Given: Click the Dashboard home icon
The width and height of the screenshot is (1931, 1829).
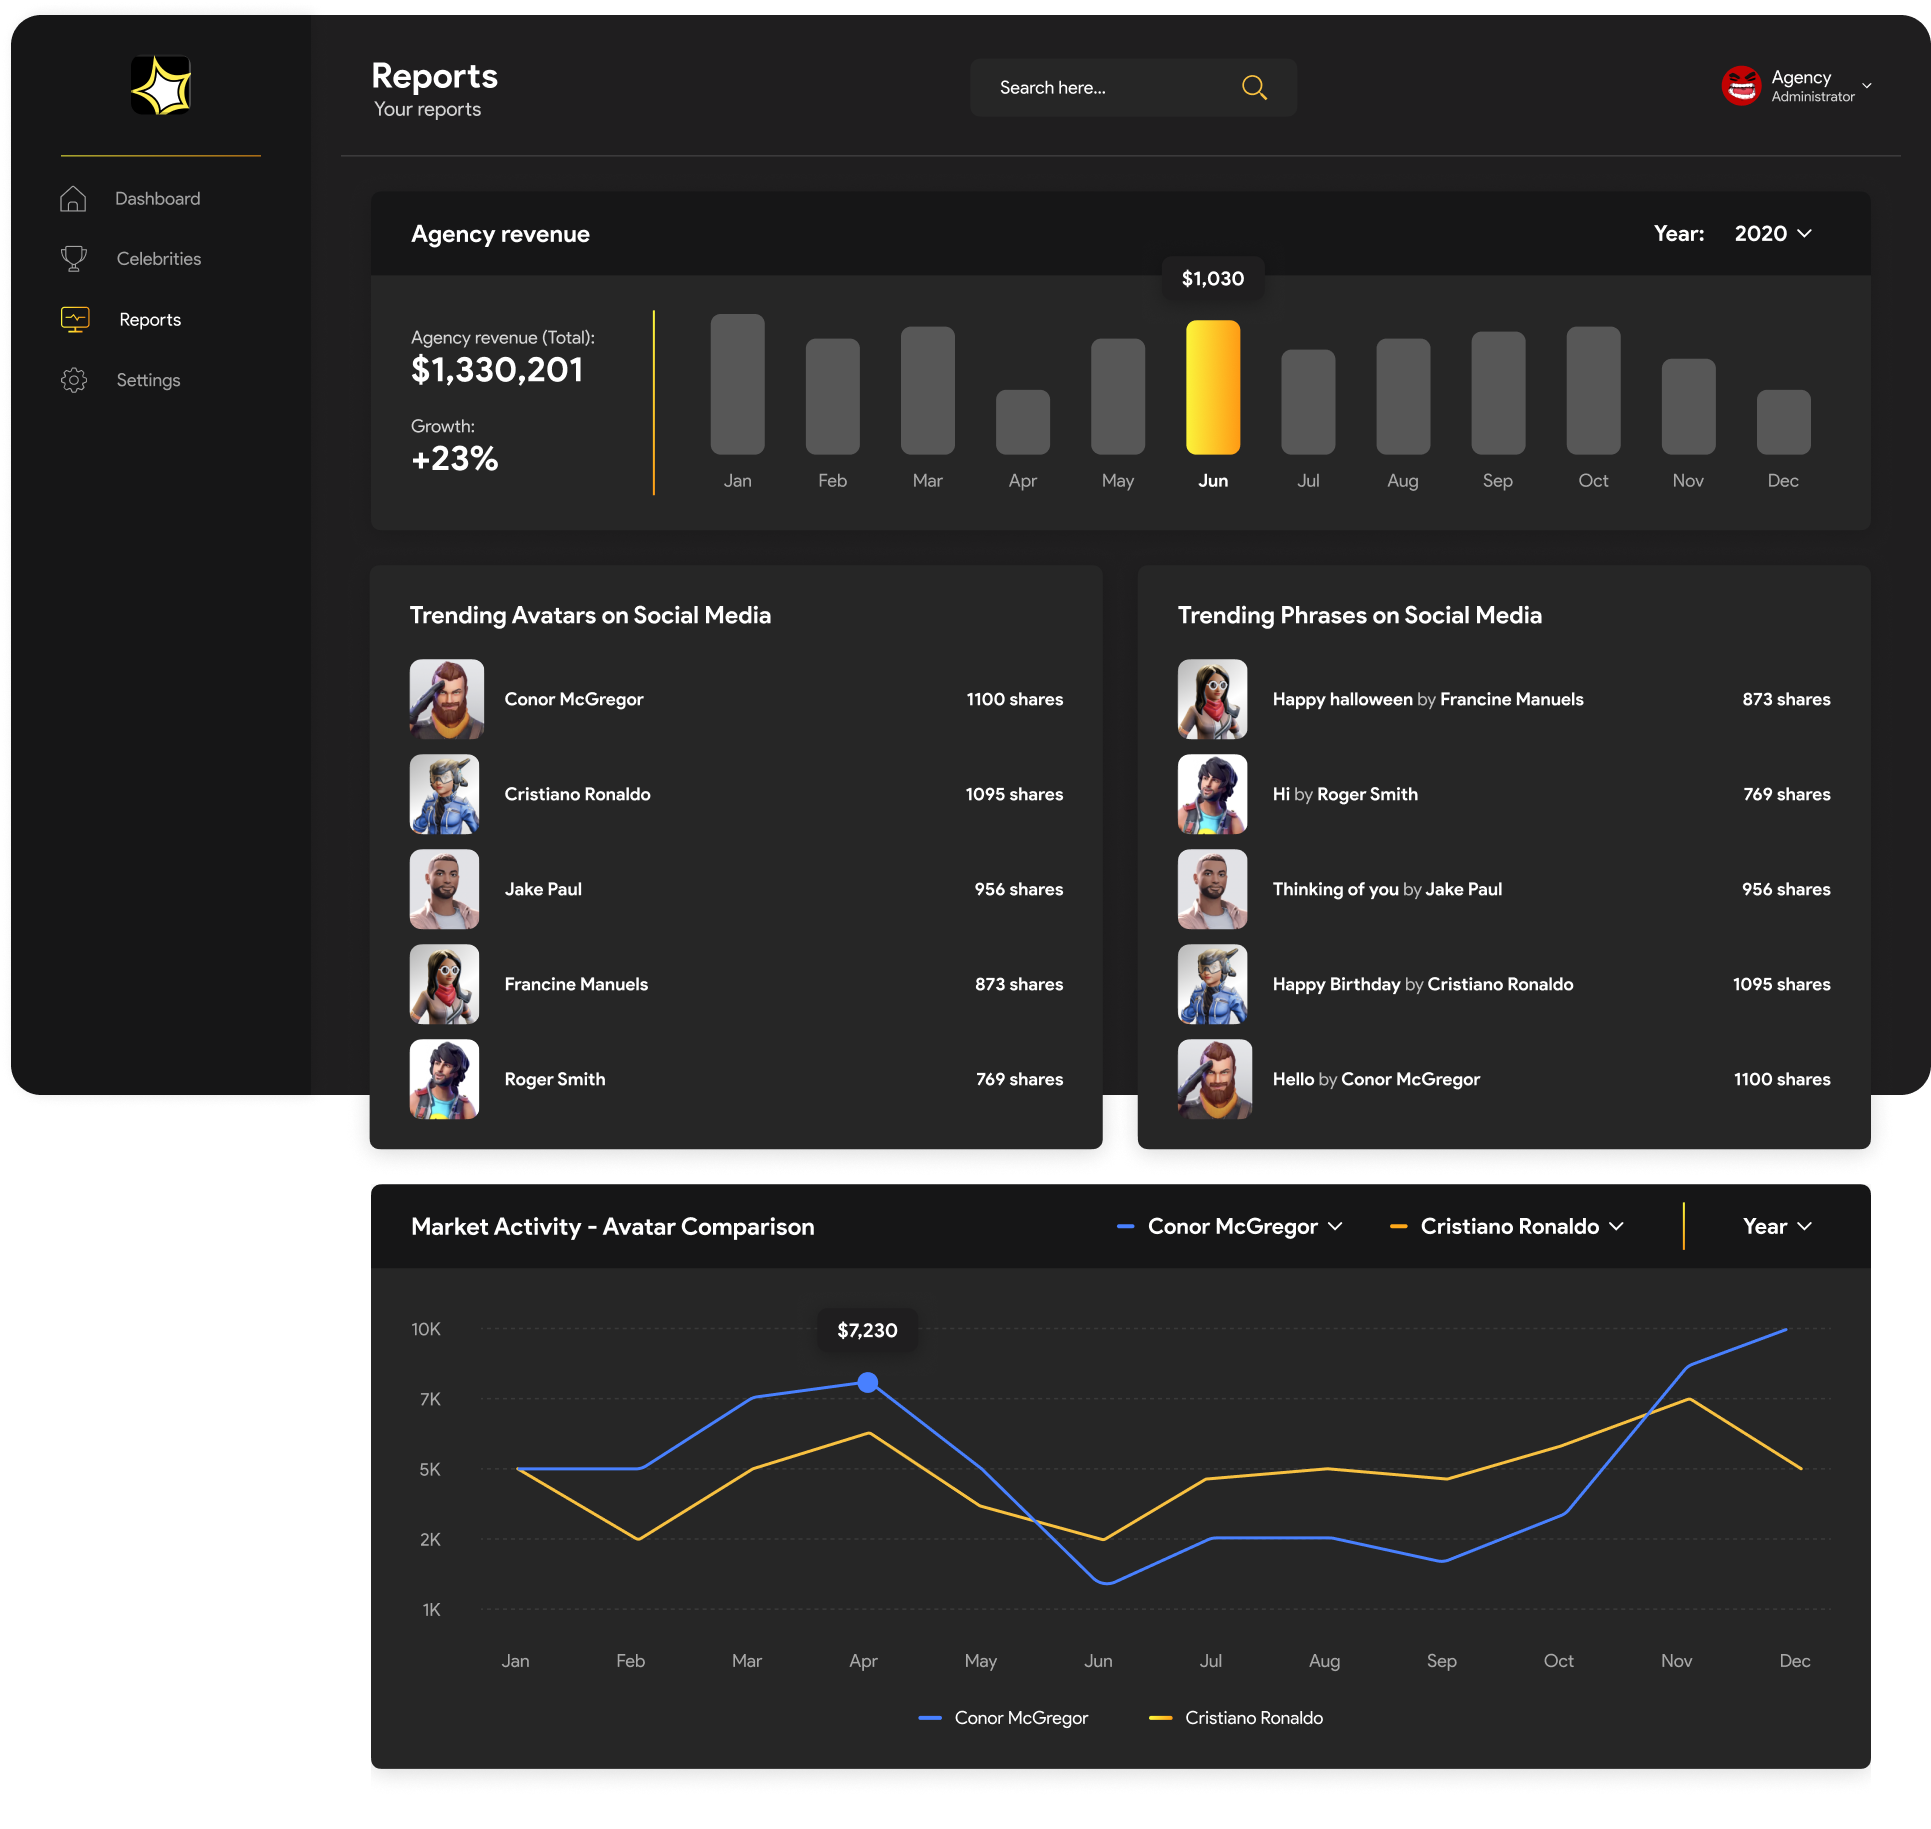Looking at the screenshot, I should click(x=73, y=199).
